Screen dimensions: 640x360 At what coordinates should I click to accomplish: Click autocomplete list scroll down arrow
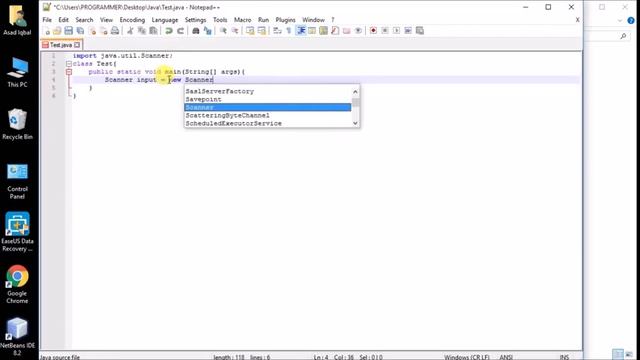(x=355, y=123)
